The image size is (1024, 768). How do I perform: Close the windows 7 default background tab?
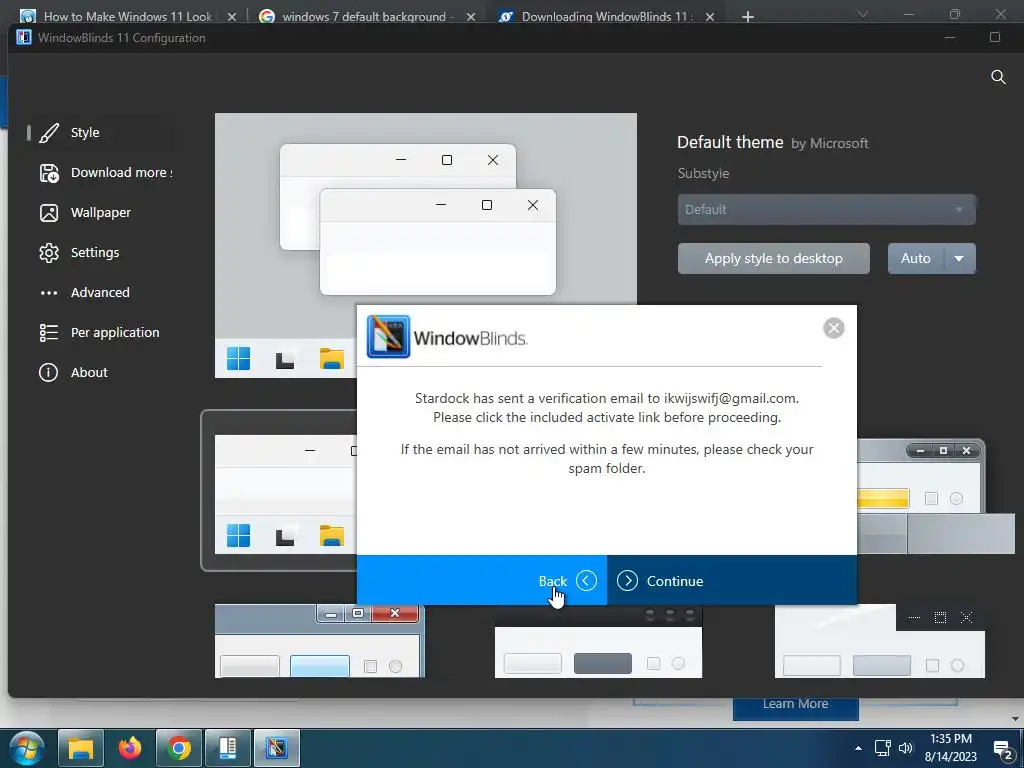click(x=471, y=17)
